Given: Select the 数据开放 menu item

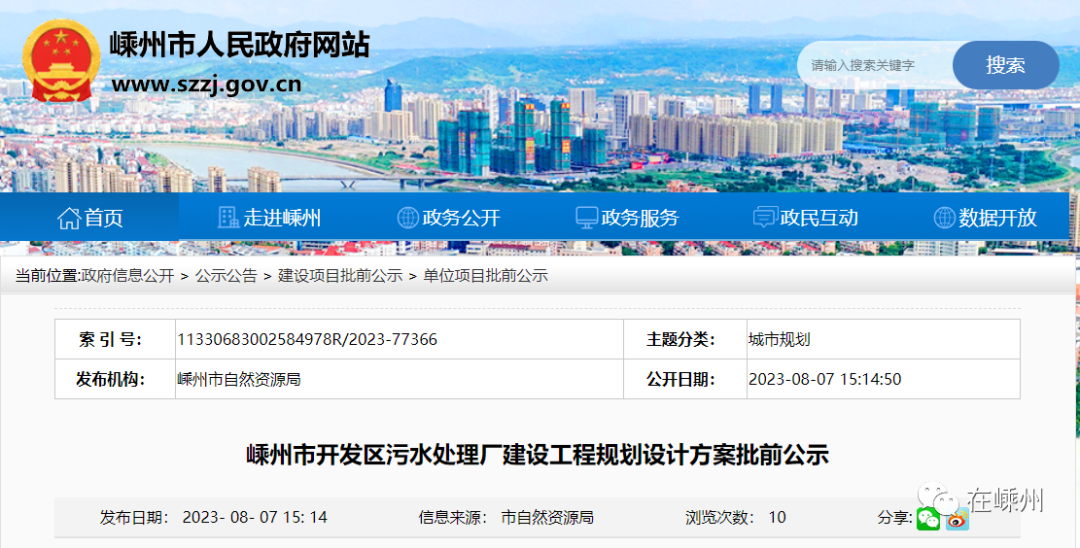Looking at the screenshot, I should click(985, 218).
